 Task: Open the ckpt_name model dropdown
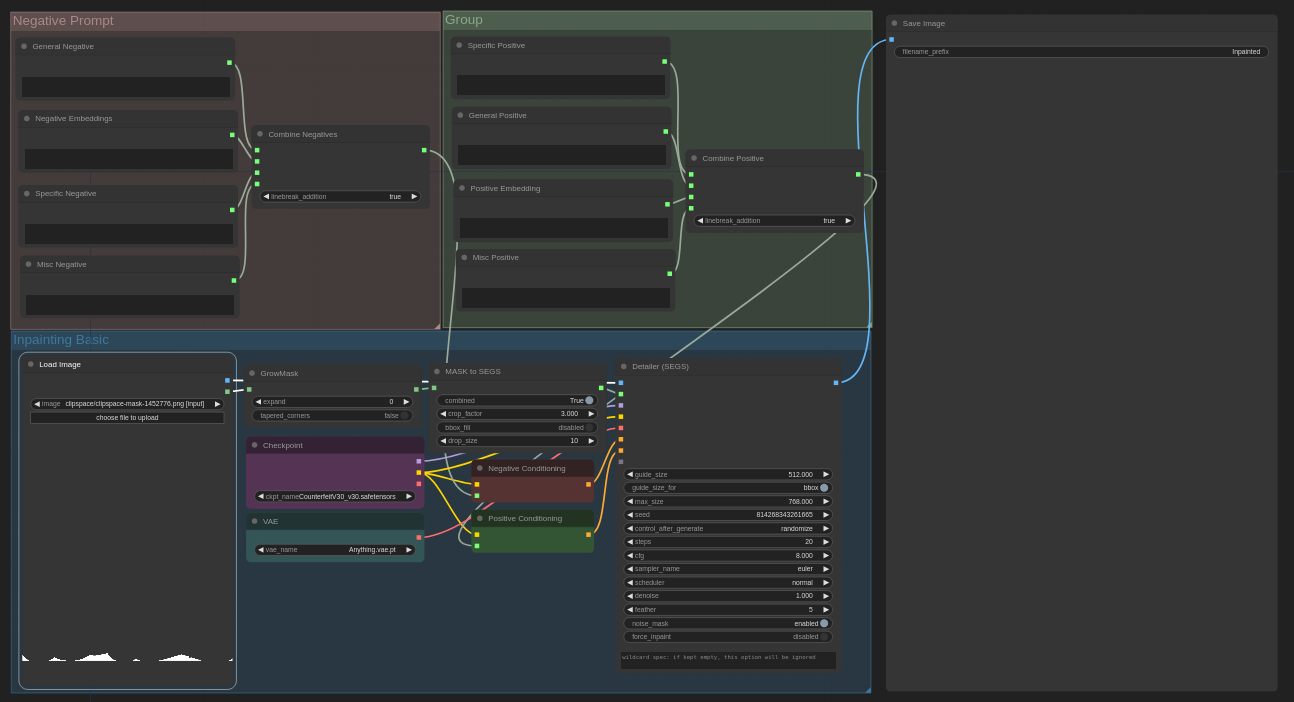[x=335, y=496]
